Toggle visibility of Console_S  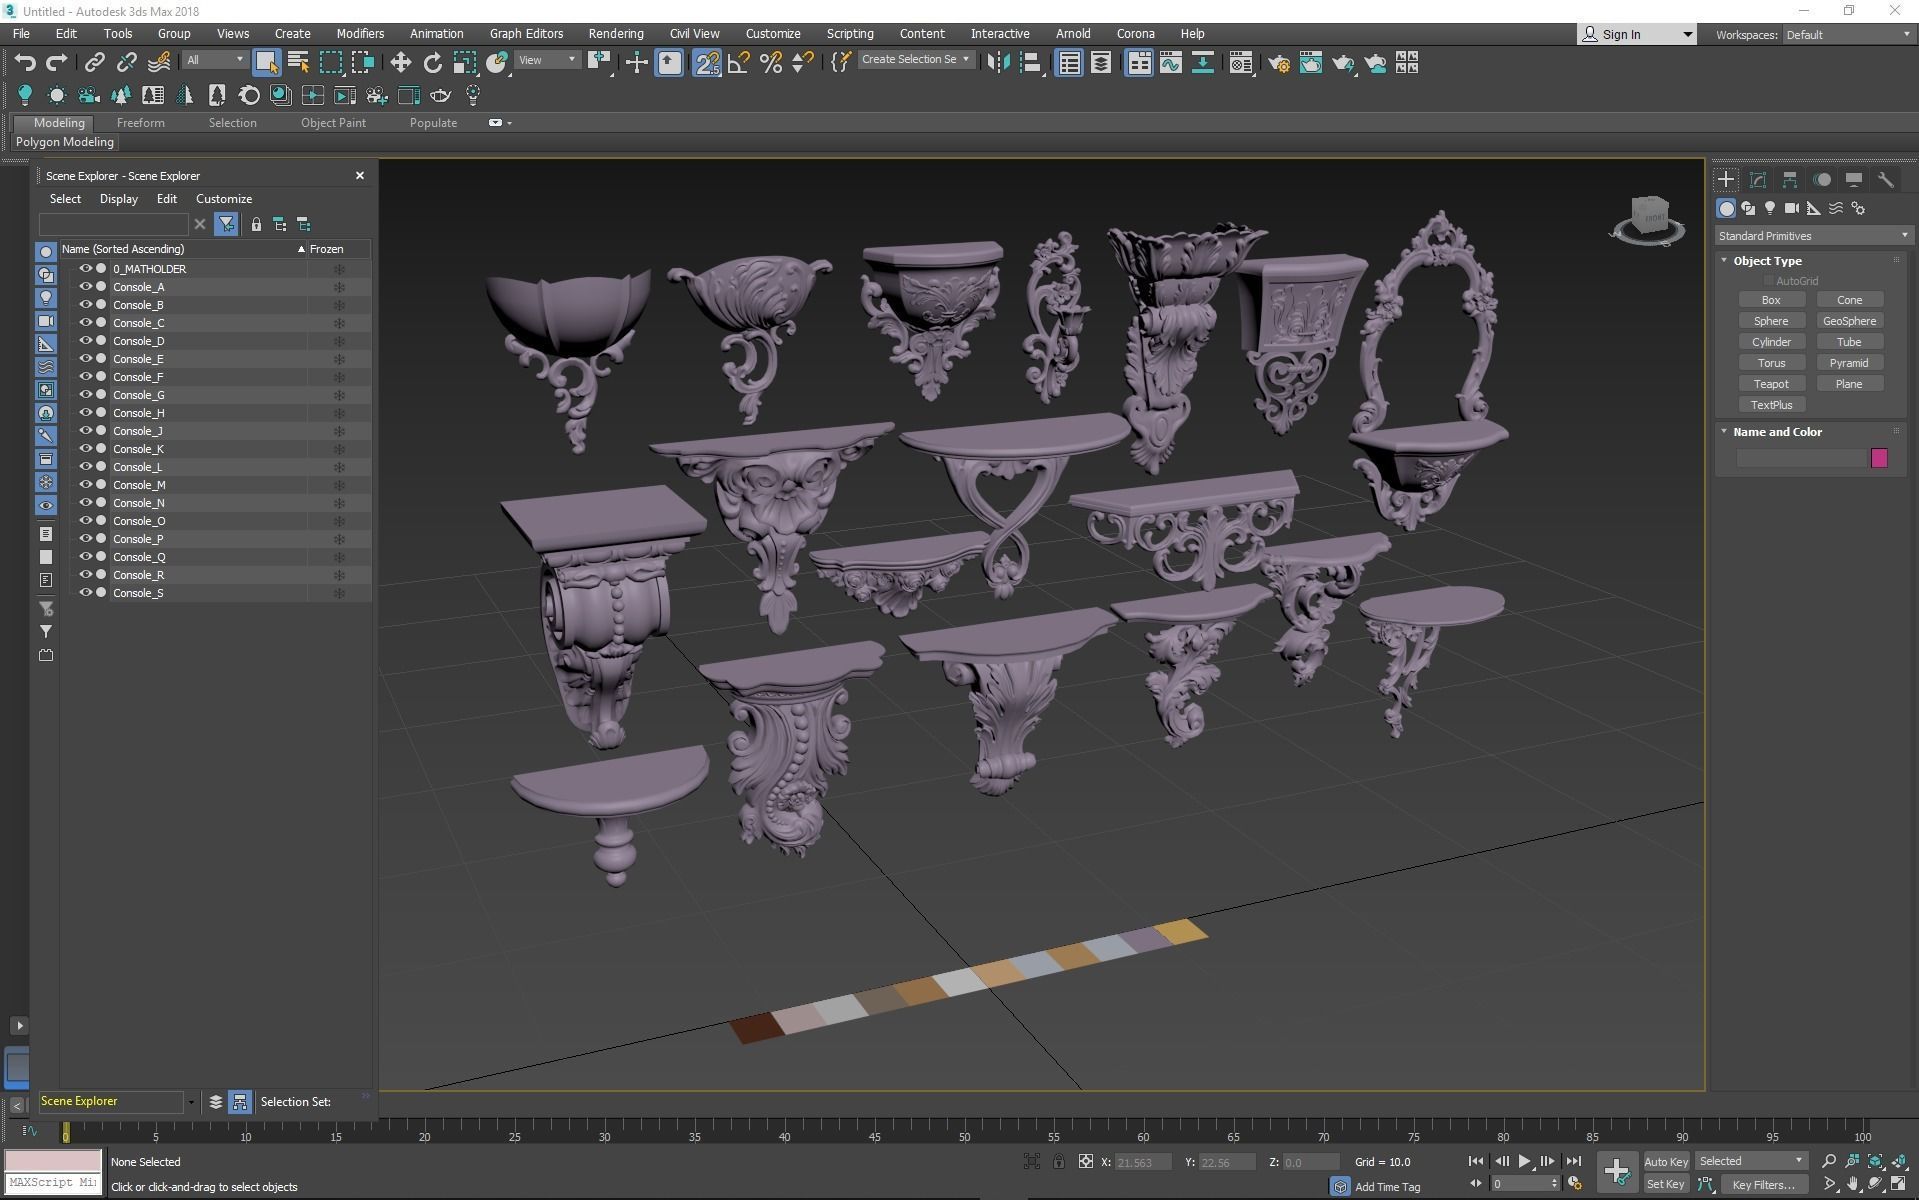(86, 593)
